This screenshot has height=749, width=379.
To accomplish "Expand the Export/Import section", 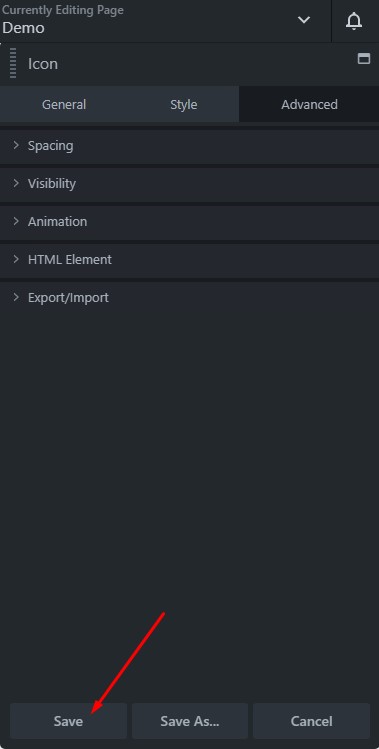I will [189, 298].
